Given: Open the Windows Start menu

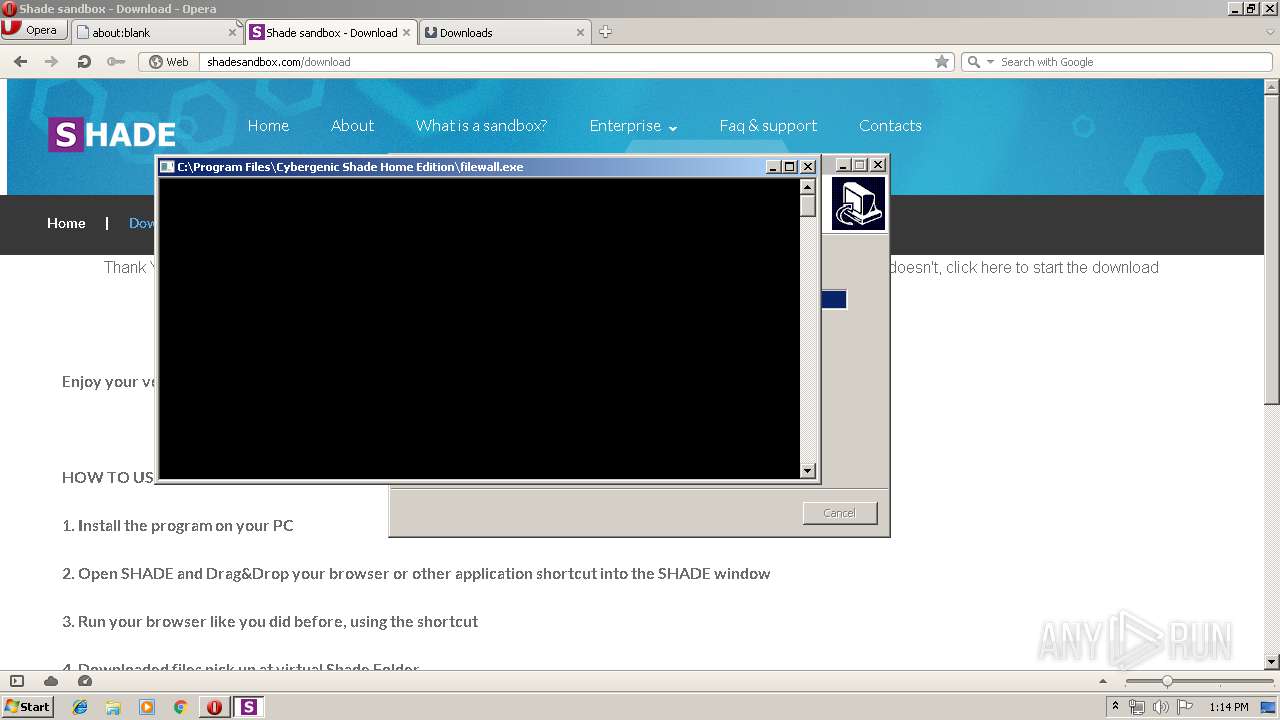Looking at the screenshot, I should (27, 706).
